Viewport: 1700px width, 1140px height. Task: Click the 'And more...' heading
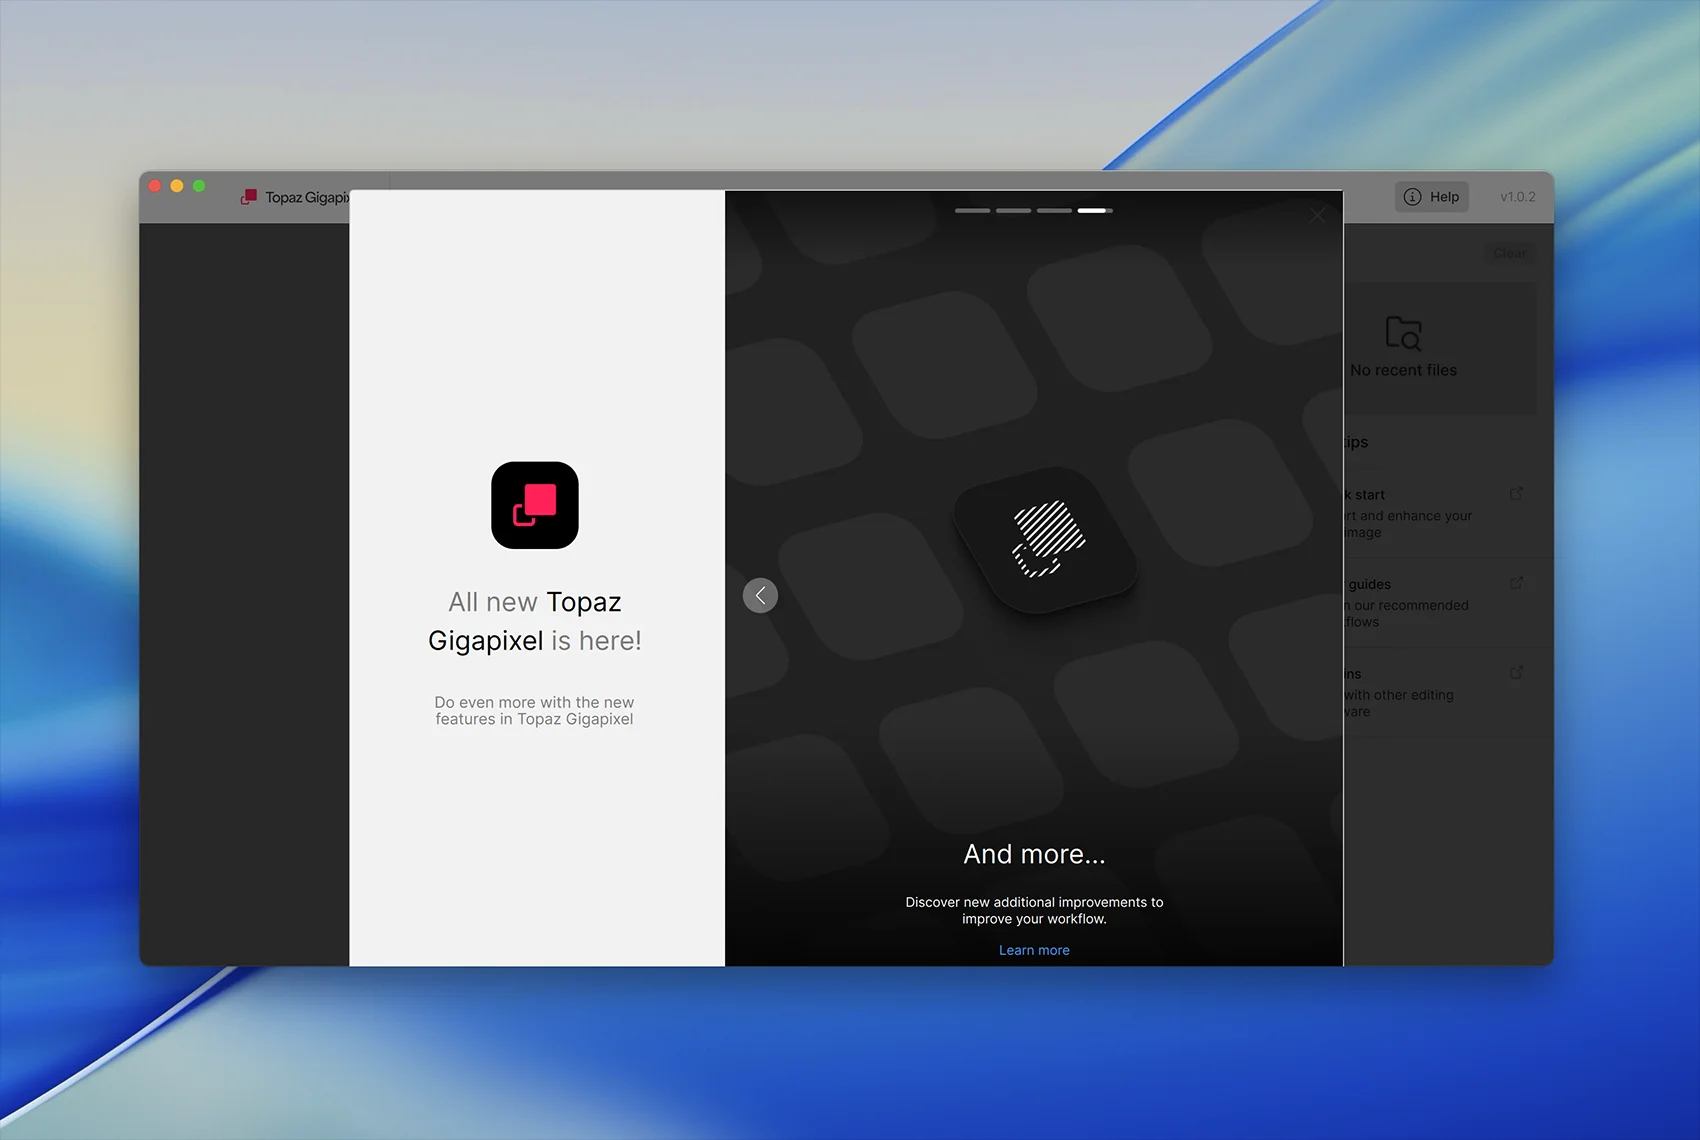point(1034,854)
